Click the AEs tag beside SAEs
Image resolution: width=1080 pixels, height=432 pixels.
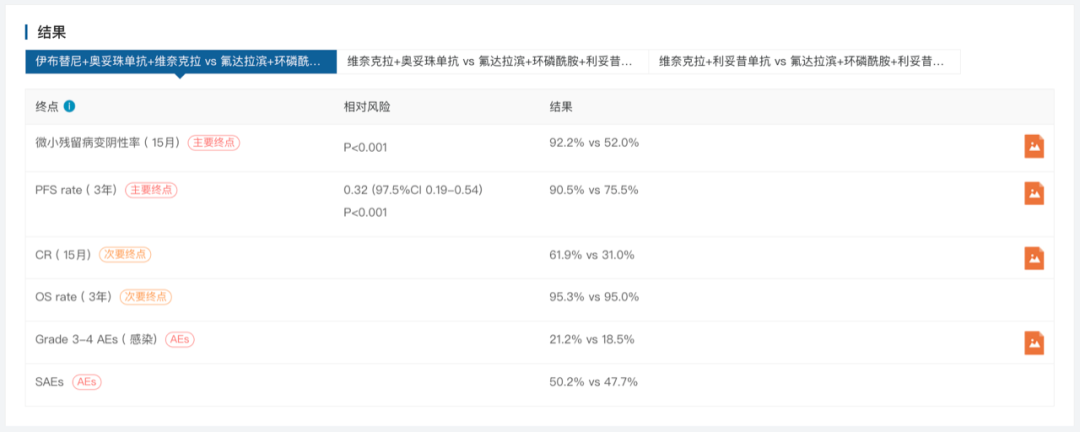click(87, 382)
